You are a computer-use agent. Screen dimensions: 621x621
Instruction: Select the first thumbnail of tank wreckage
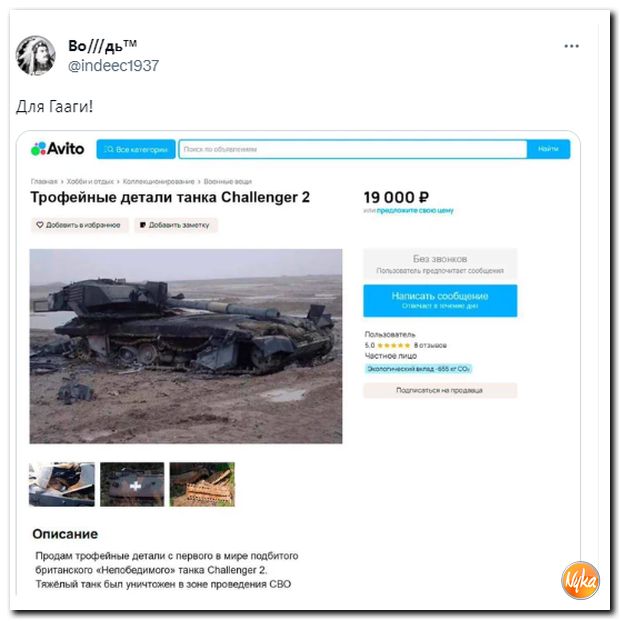(x=62, y=484)
